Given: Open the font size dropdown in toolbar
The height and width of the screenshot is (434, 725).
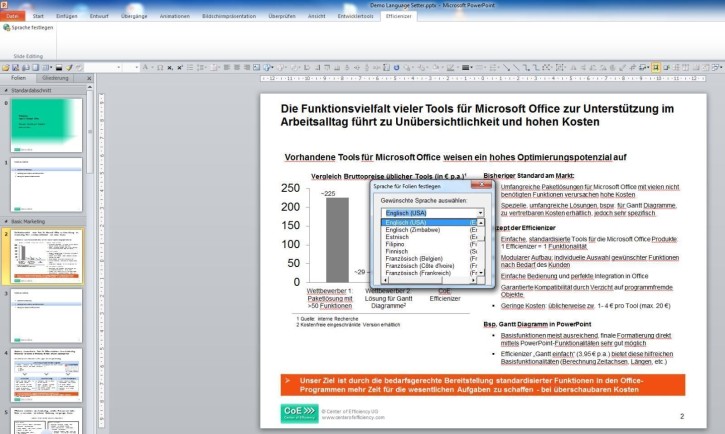Looking at the screenshot, I should click(137, 67).
